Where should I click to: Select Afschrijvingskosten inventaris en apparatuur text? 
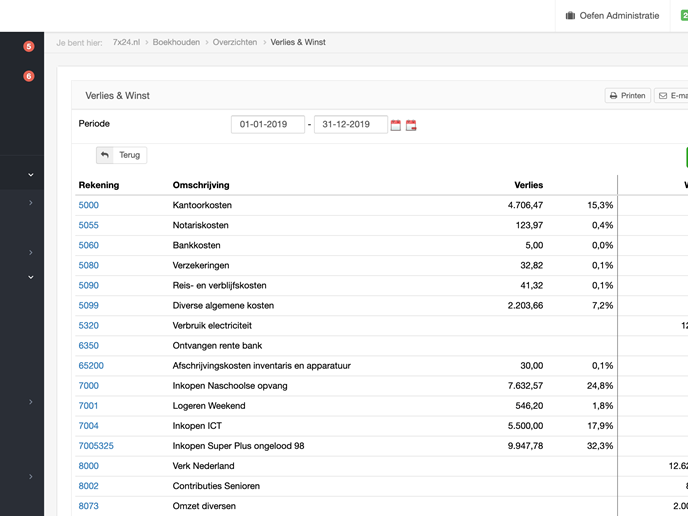pyautogui.click(x=262, y=366)
